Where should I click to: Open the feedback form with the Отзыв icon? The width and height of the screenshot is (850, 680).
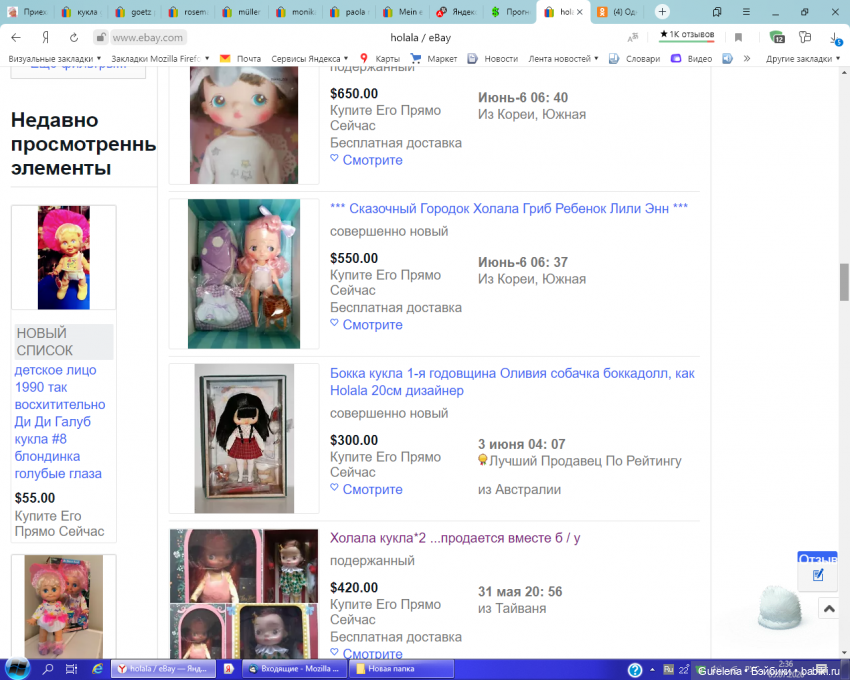(x=817, y=573)
